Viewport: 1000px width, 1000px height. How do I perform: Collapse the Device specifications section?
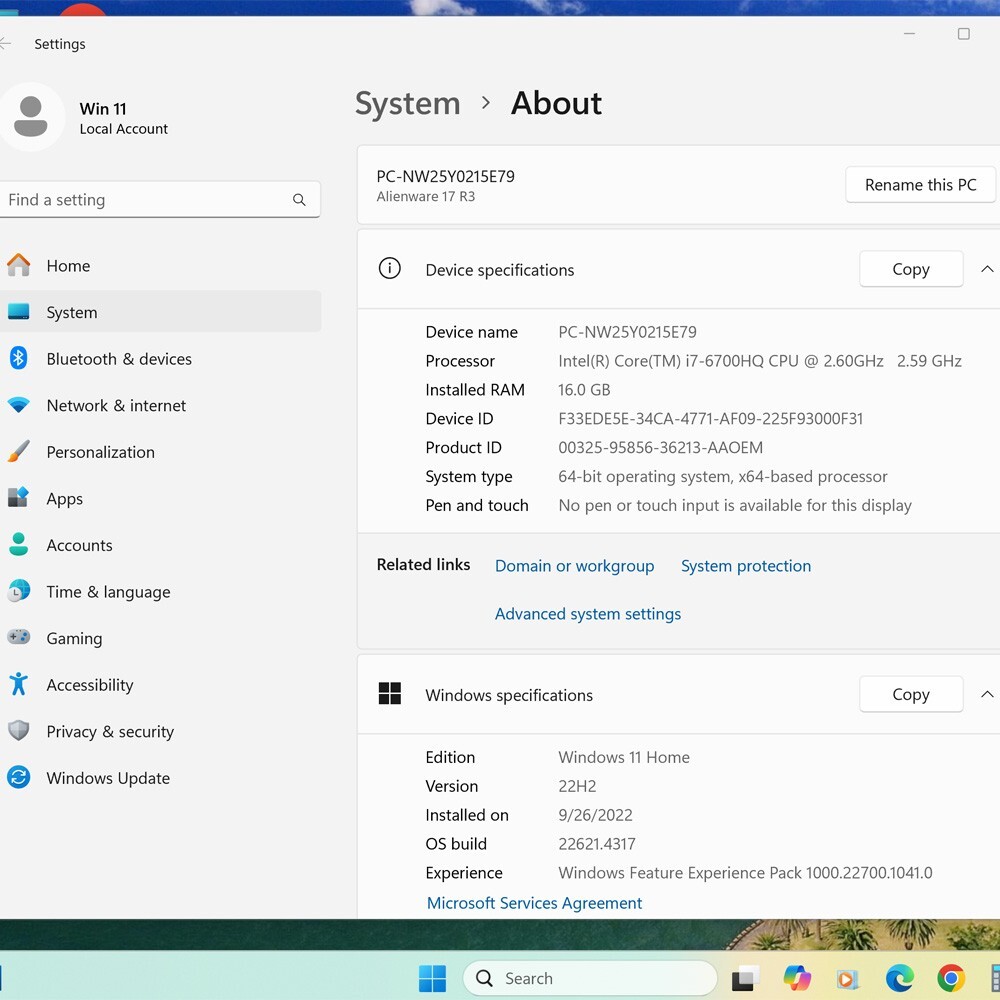[987, 269]
